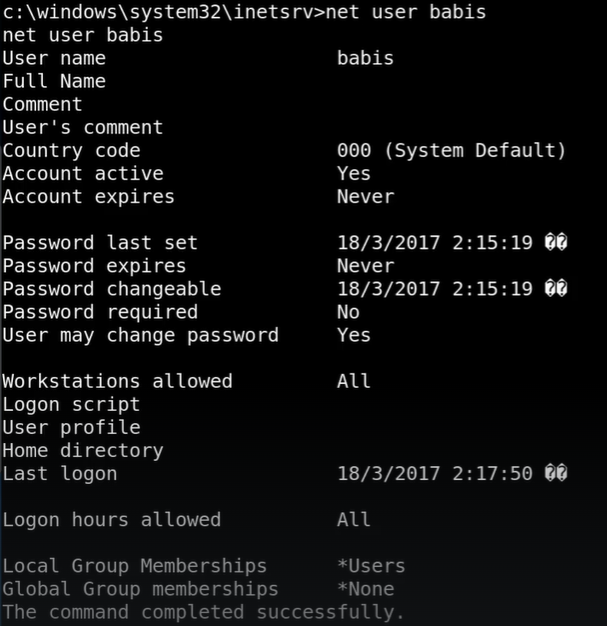Click the 'Never' value beside Account expires
Viewport: 607px width, 626px height.
coord(365,196)
